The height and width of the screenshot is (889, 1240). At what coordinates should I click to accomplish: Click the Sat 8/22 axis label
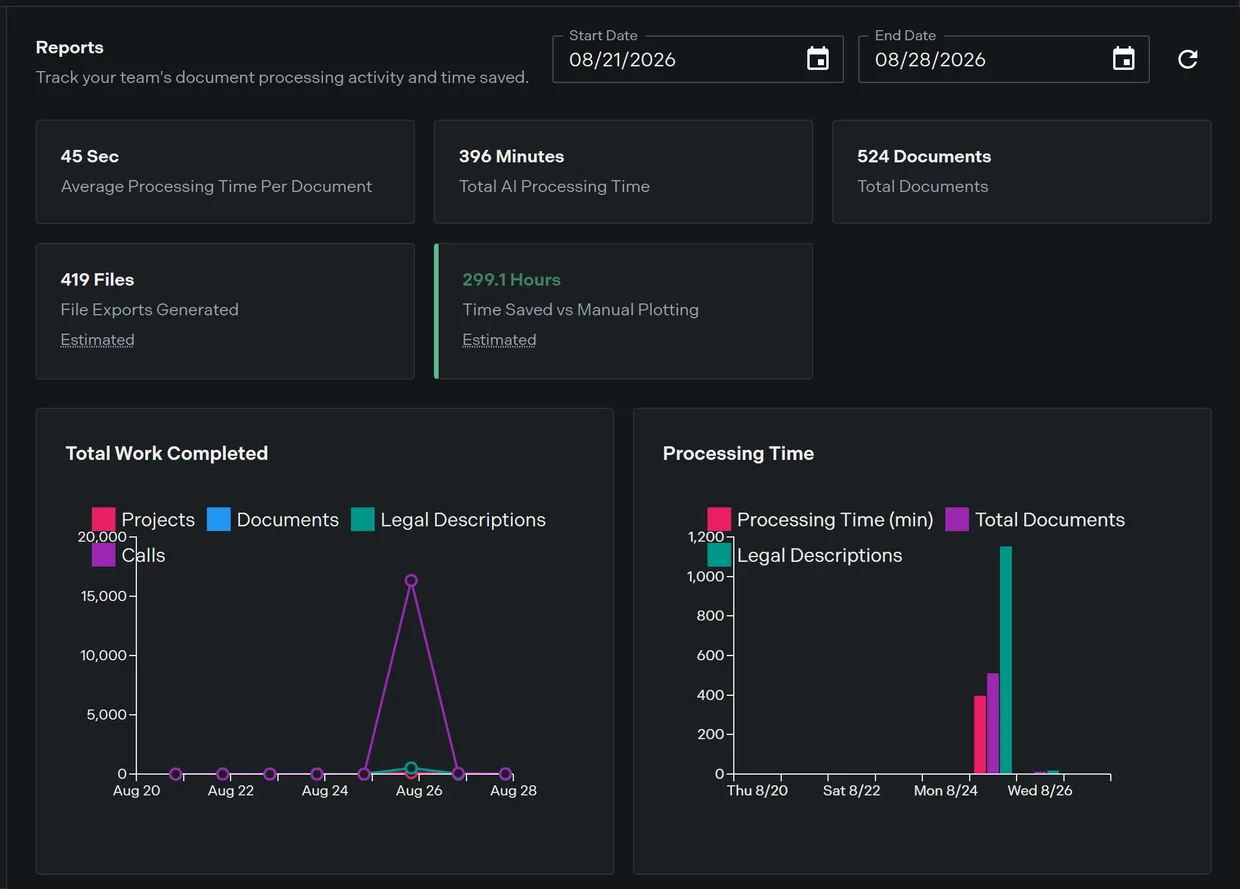851,790
